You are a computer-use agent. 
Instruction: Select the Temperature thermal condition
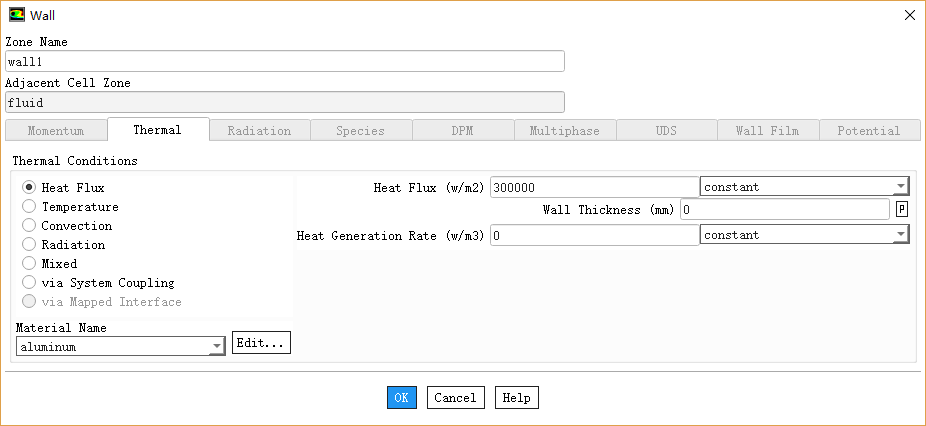click(29, 207)
